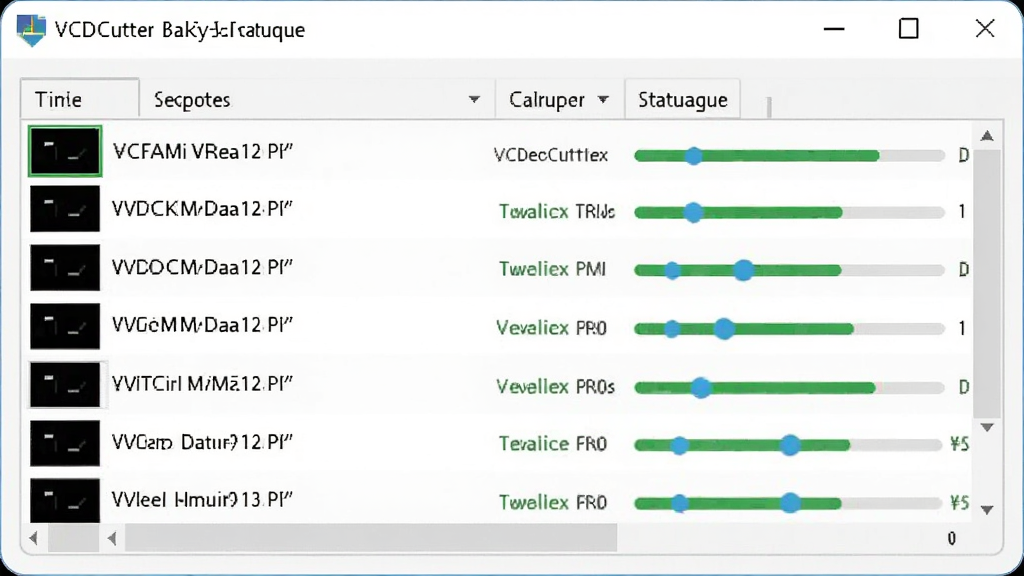The height and width of the screenshot is (576, 1024).
Task: Click the VCDCutter app icon in title bar
Action: click(x=31, y=29)
